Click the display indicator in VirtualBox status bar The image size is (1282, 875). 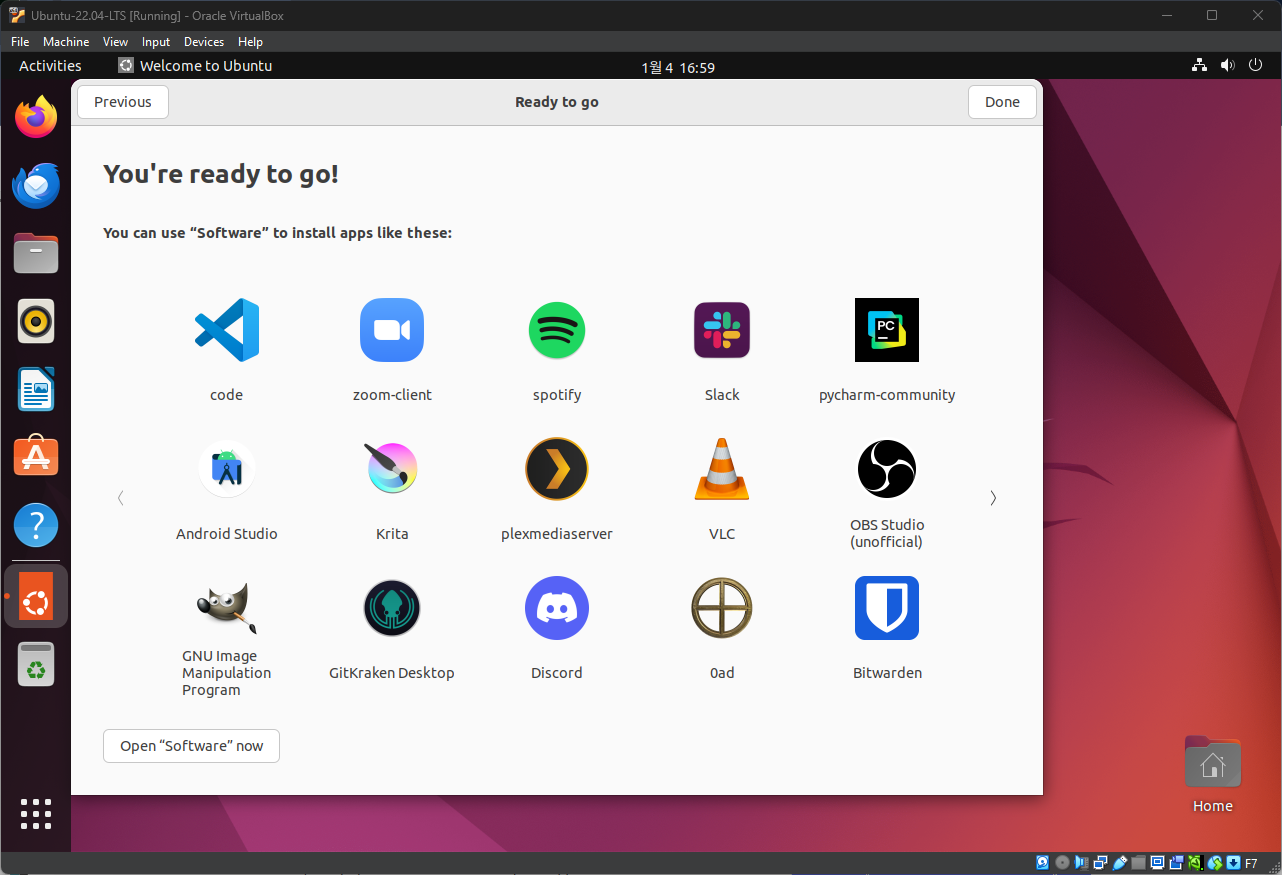coord(1158,863)
